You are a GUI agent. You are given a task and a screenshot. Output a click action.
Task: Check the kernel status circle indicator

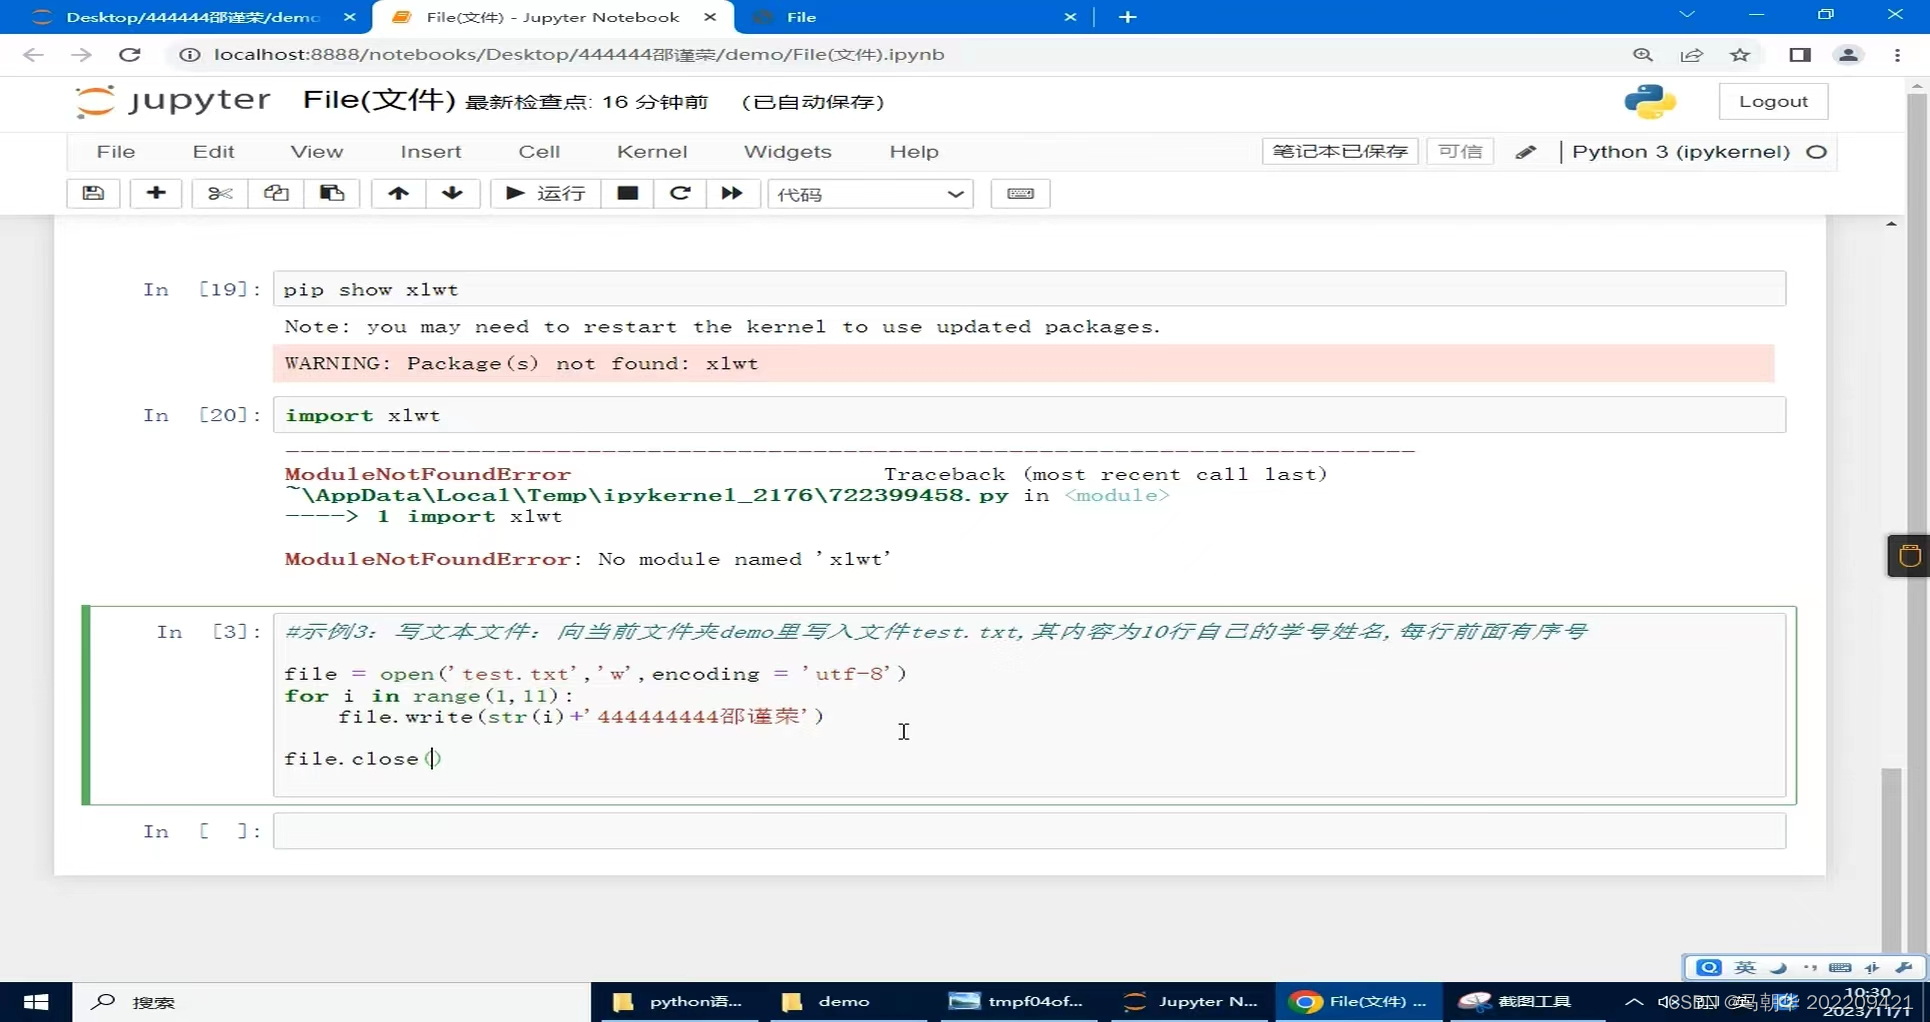point(1817,152)
